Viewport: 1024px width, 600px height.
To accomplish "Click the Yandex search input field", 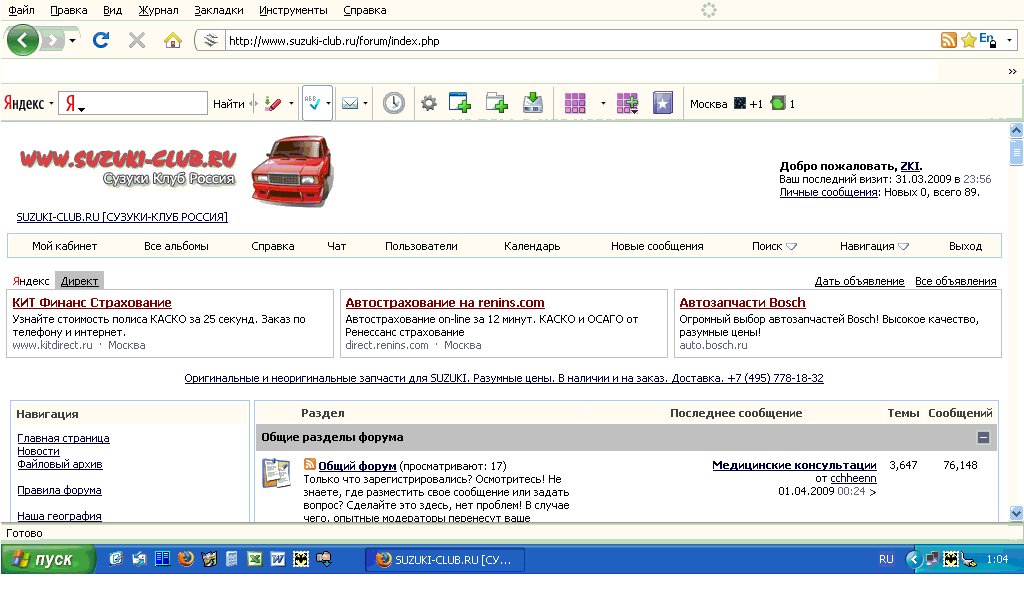I will coord(133,103).
